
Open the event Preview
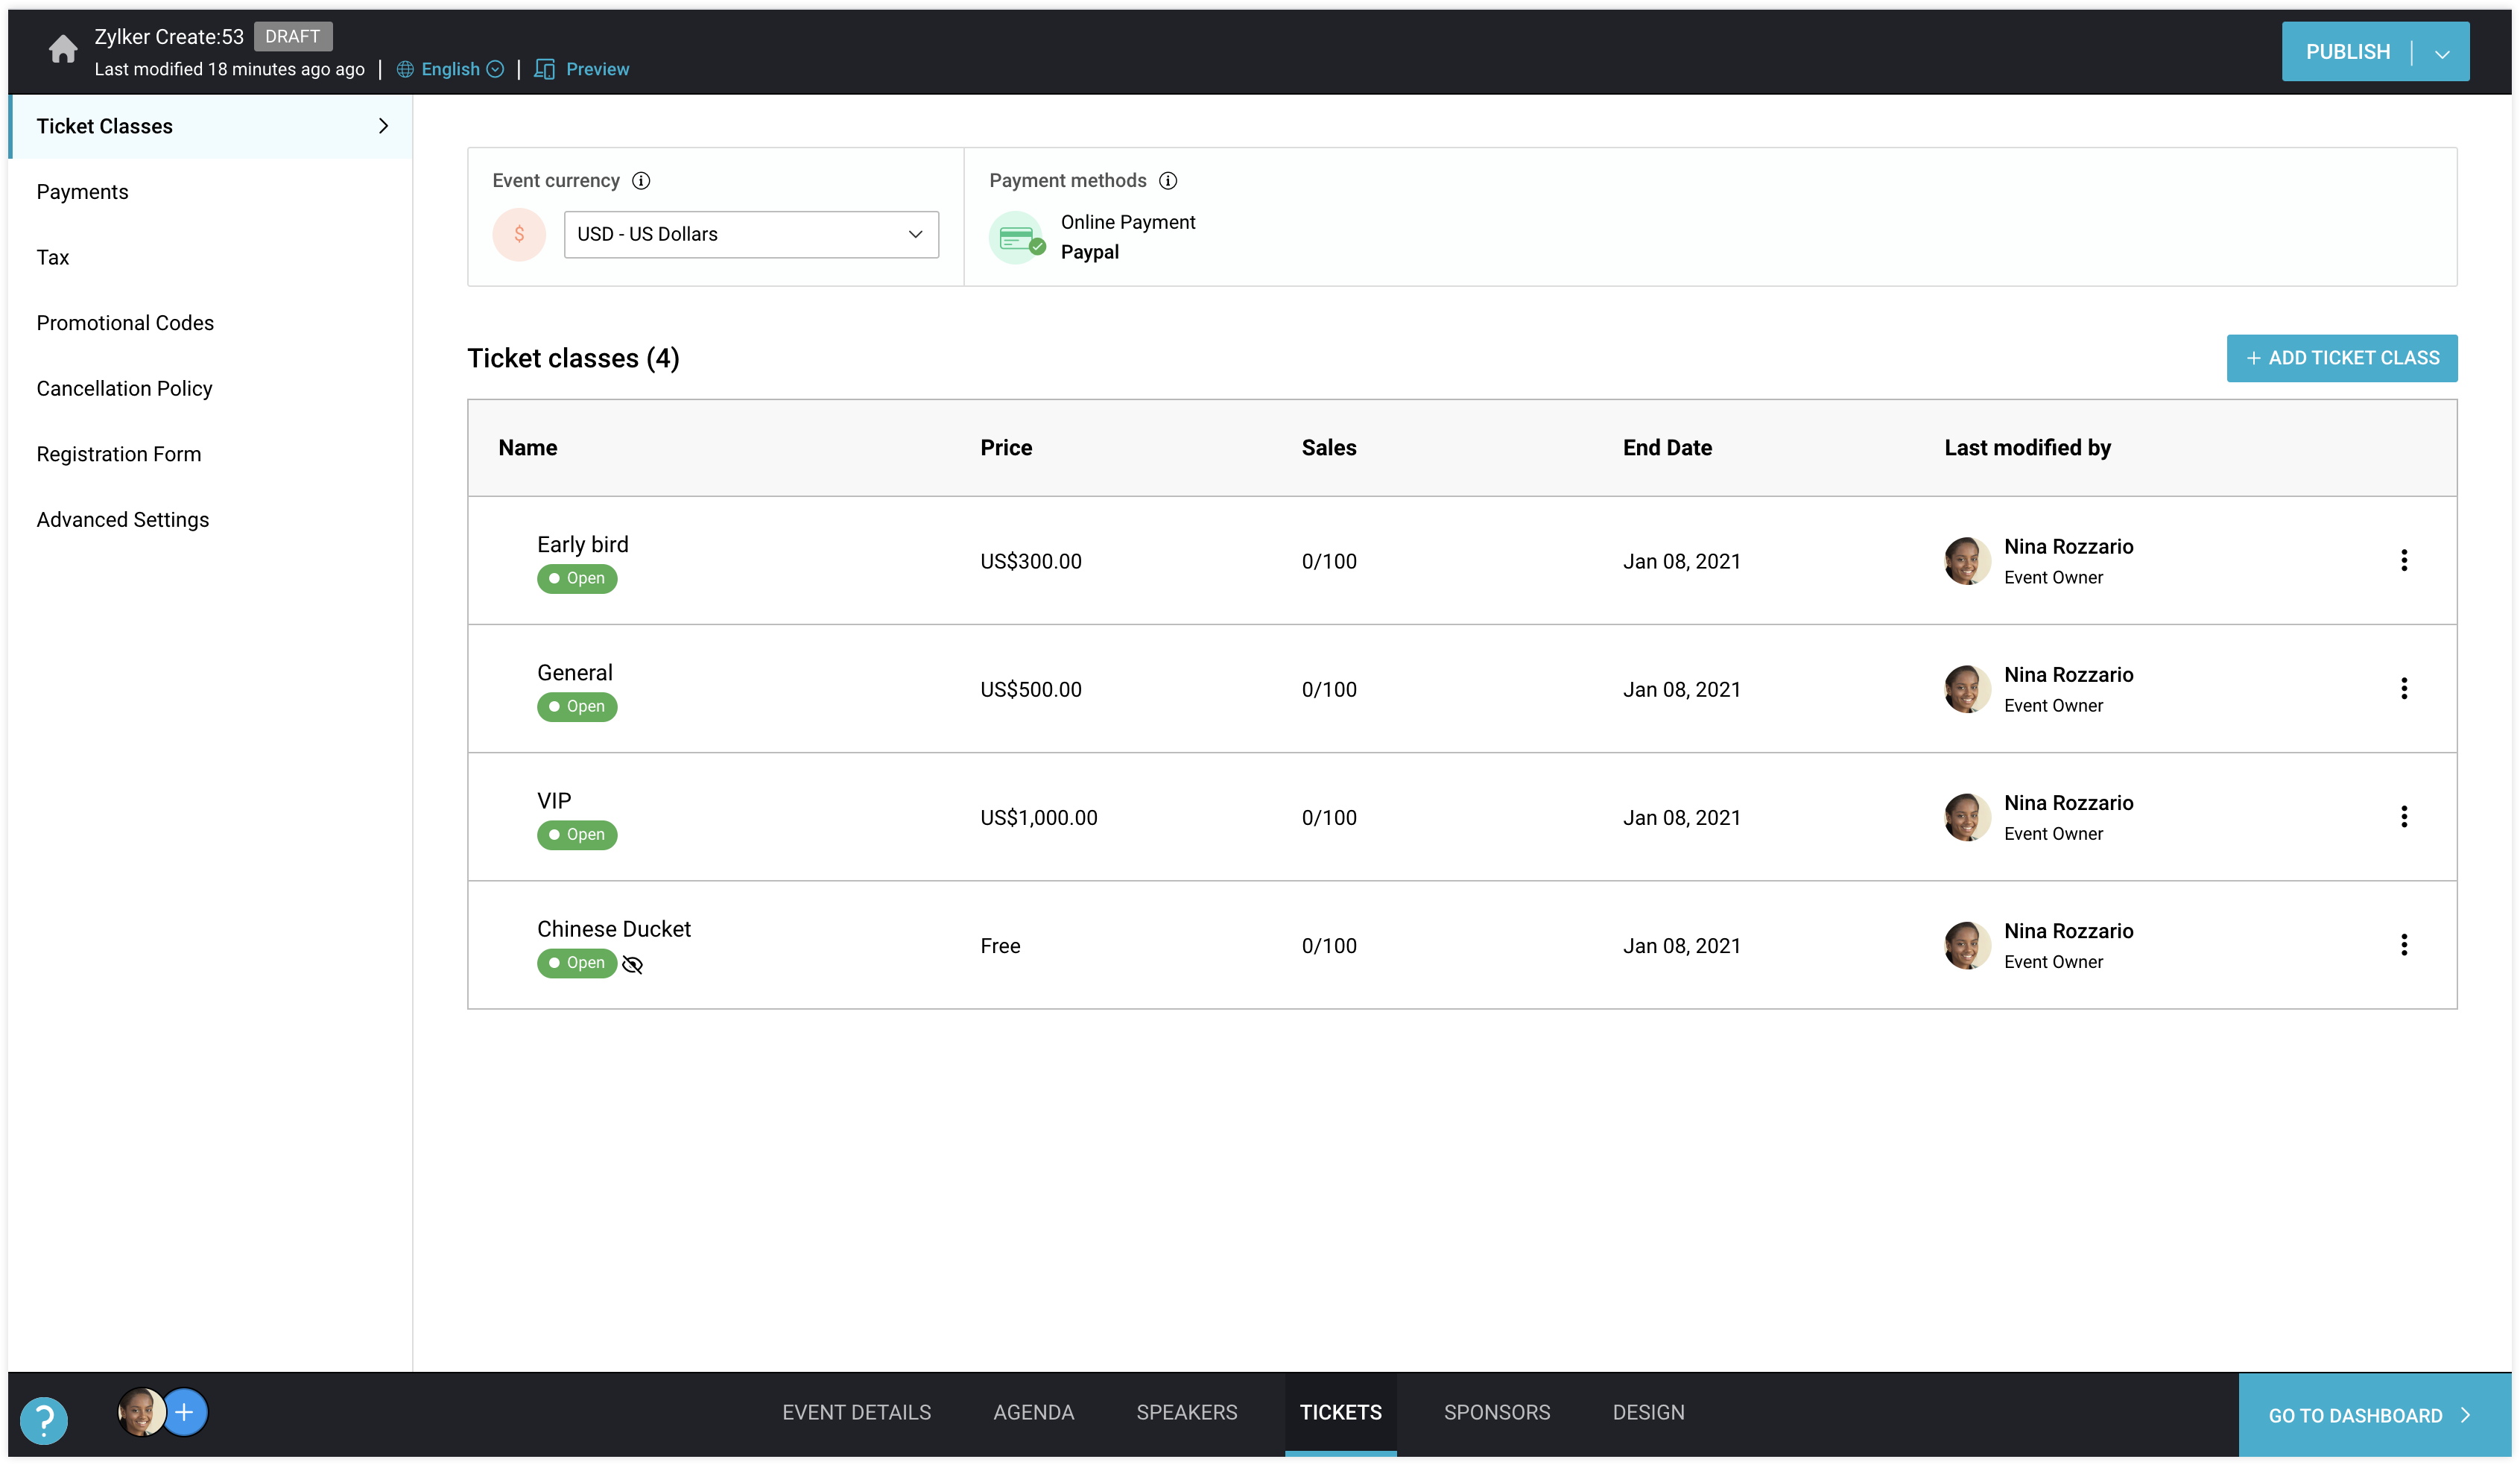pos(597,68)
